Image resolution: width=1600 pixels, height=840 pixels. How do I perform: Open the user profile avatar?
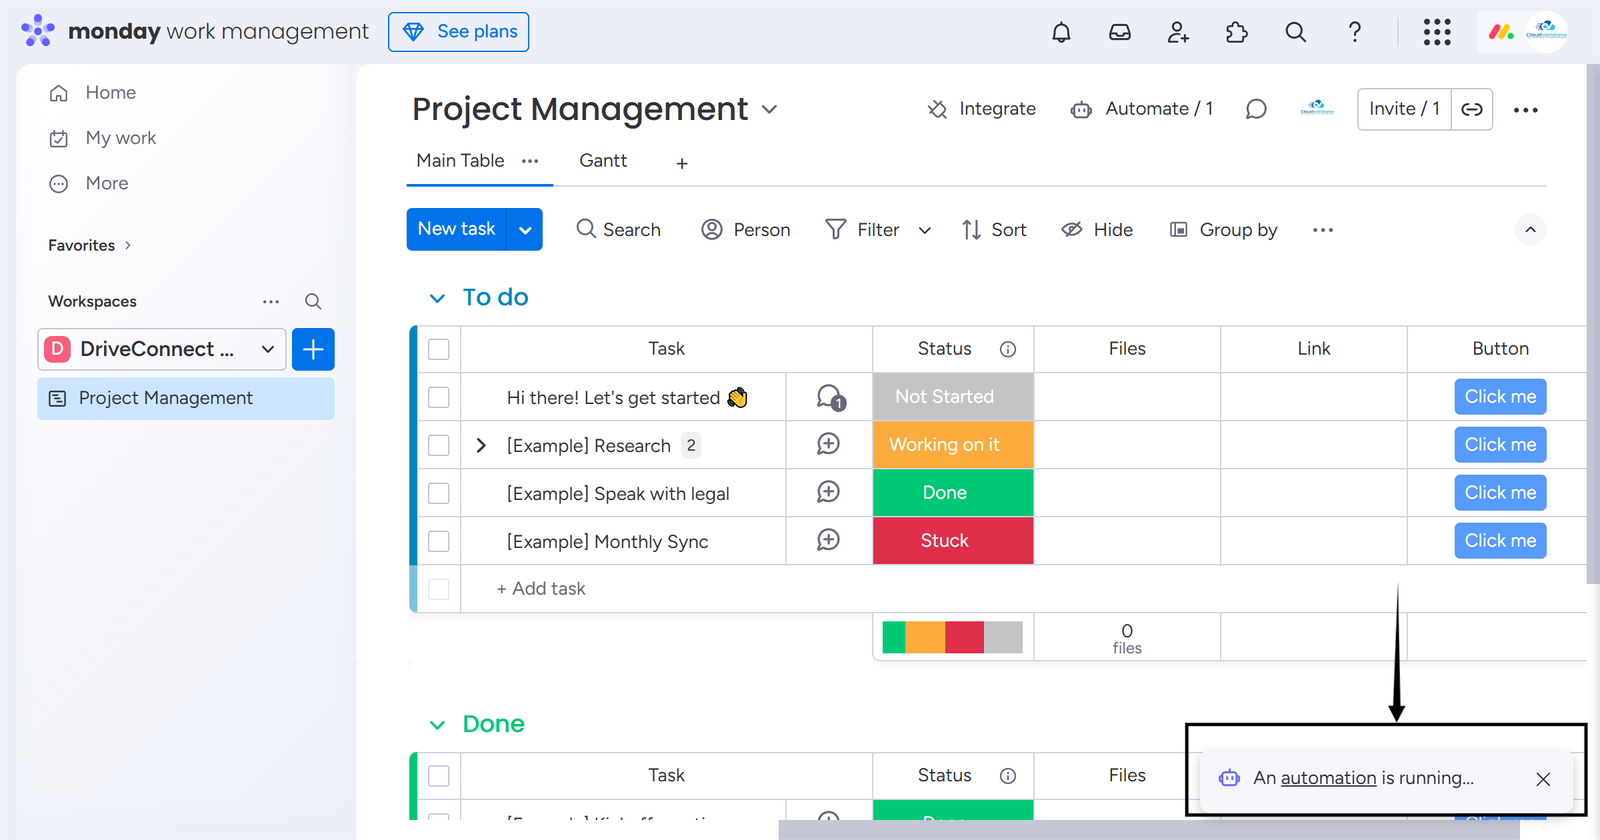(x=1546, y=32)
